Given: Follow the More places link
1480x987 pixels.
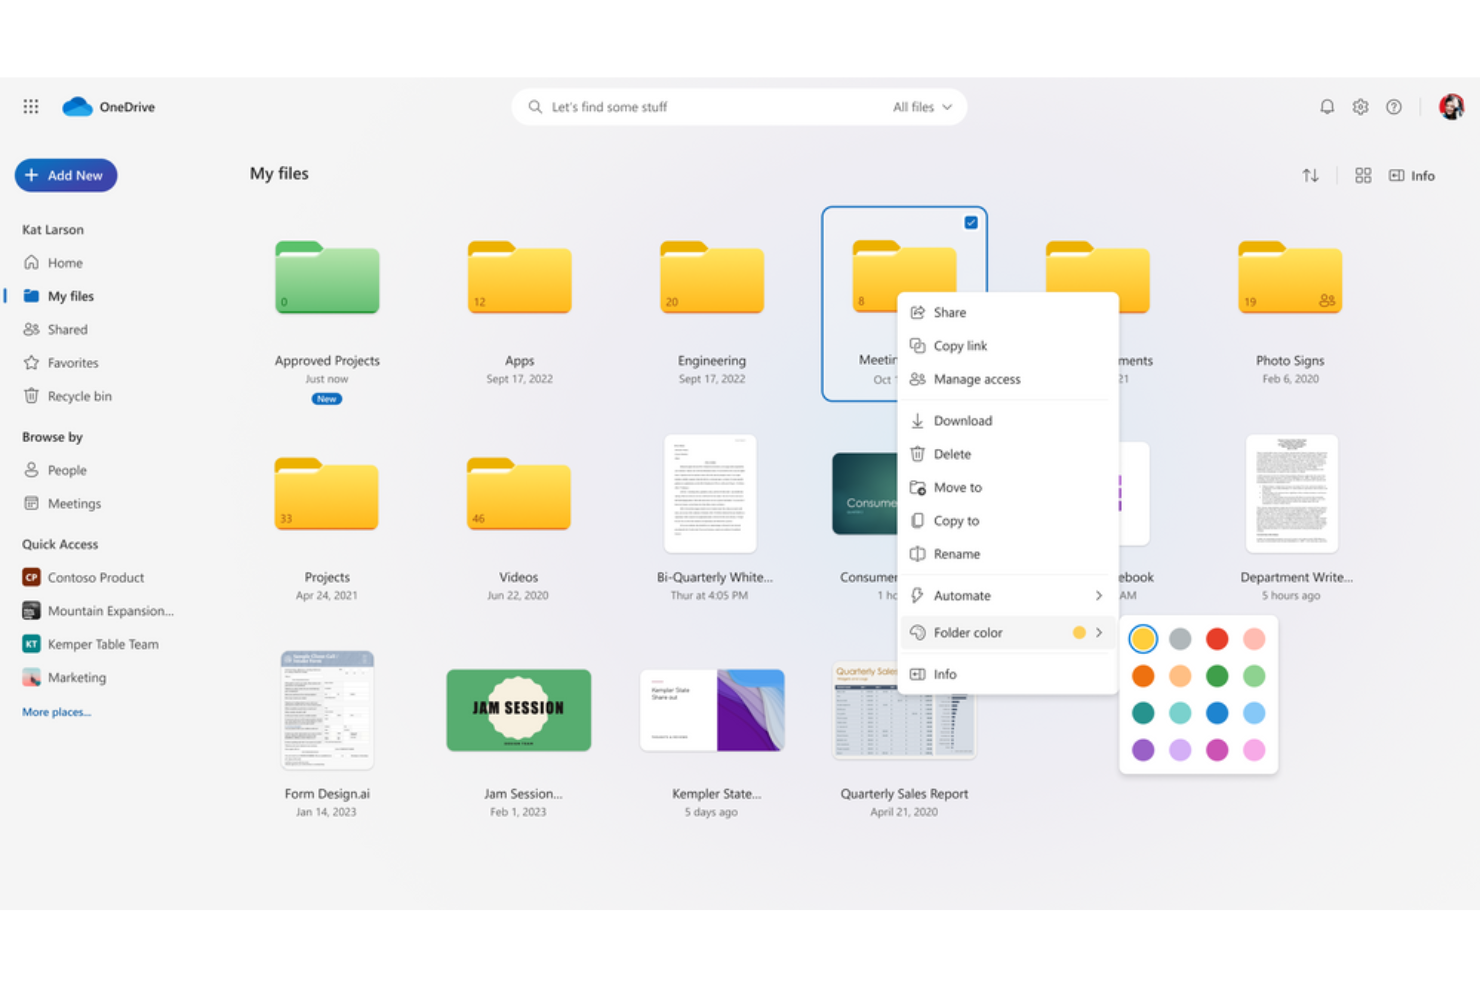Looking at the screenshot, I should pos(57,712).
